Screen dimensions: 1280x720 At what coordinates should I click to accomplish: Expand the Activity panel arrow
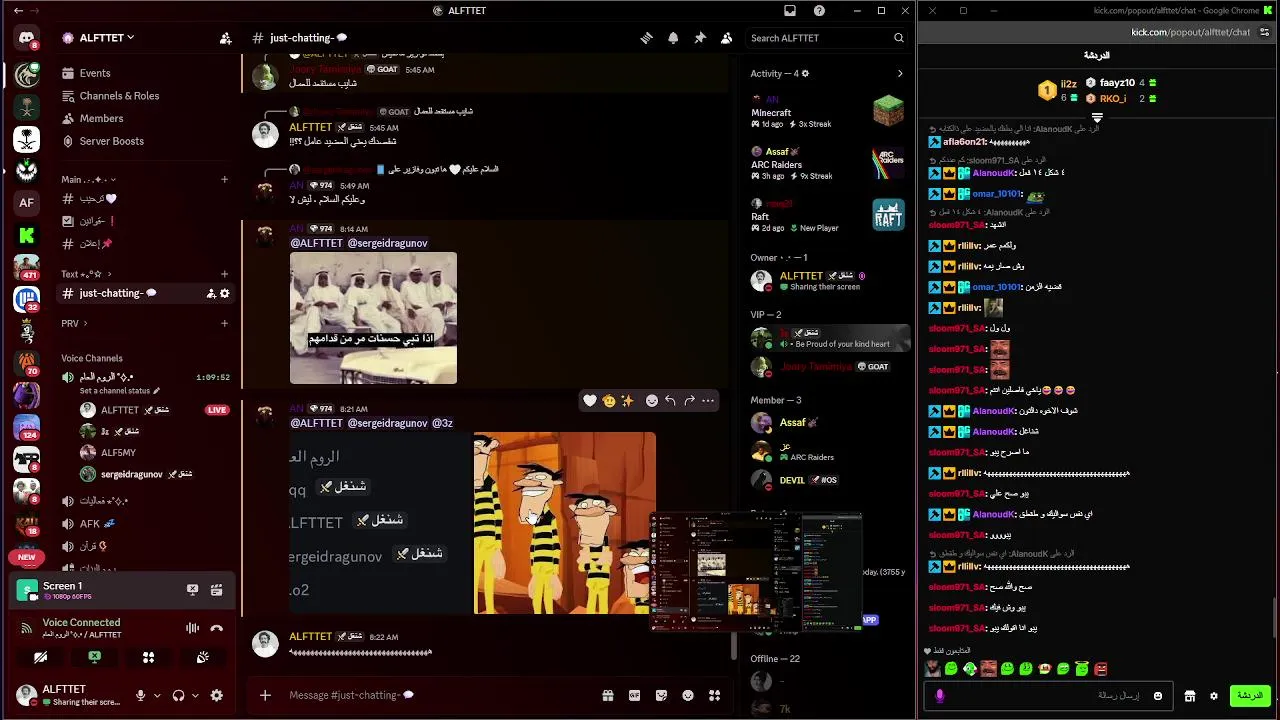click(899, 73)
